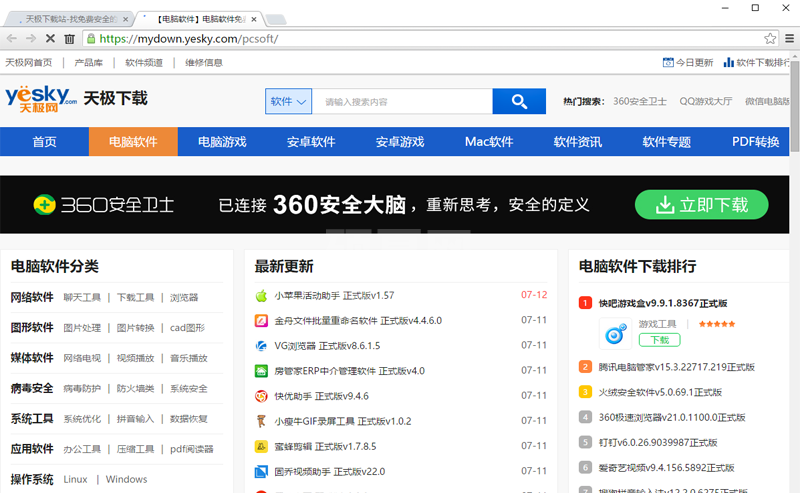Image resolution: width=800 pixels, height=493 pixels.
Task: Open the 维修信息 top link
Action: (x=204, y=62)
